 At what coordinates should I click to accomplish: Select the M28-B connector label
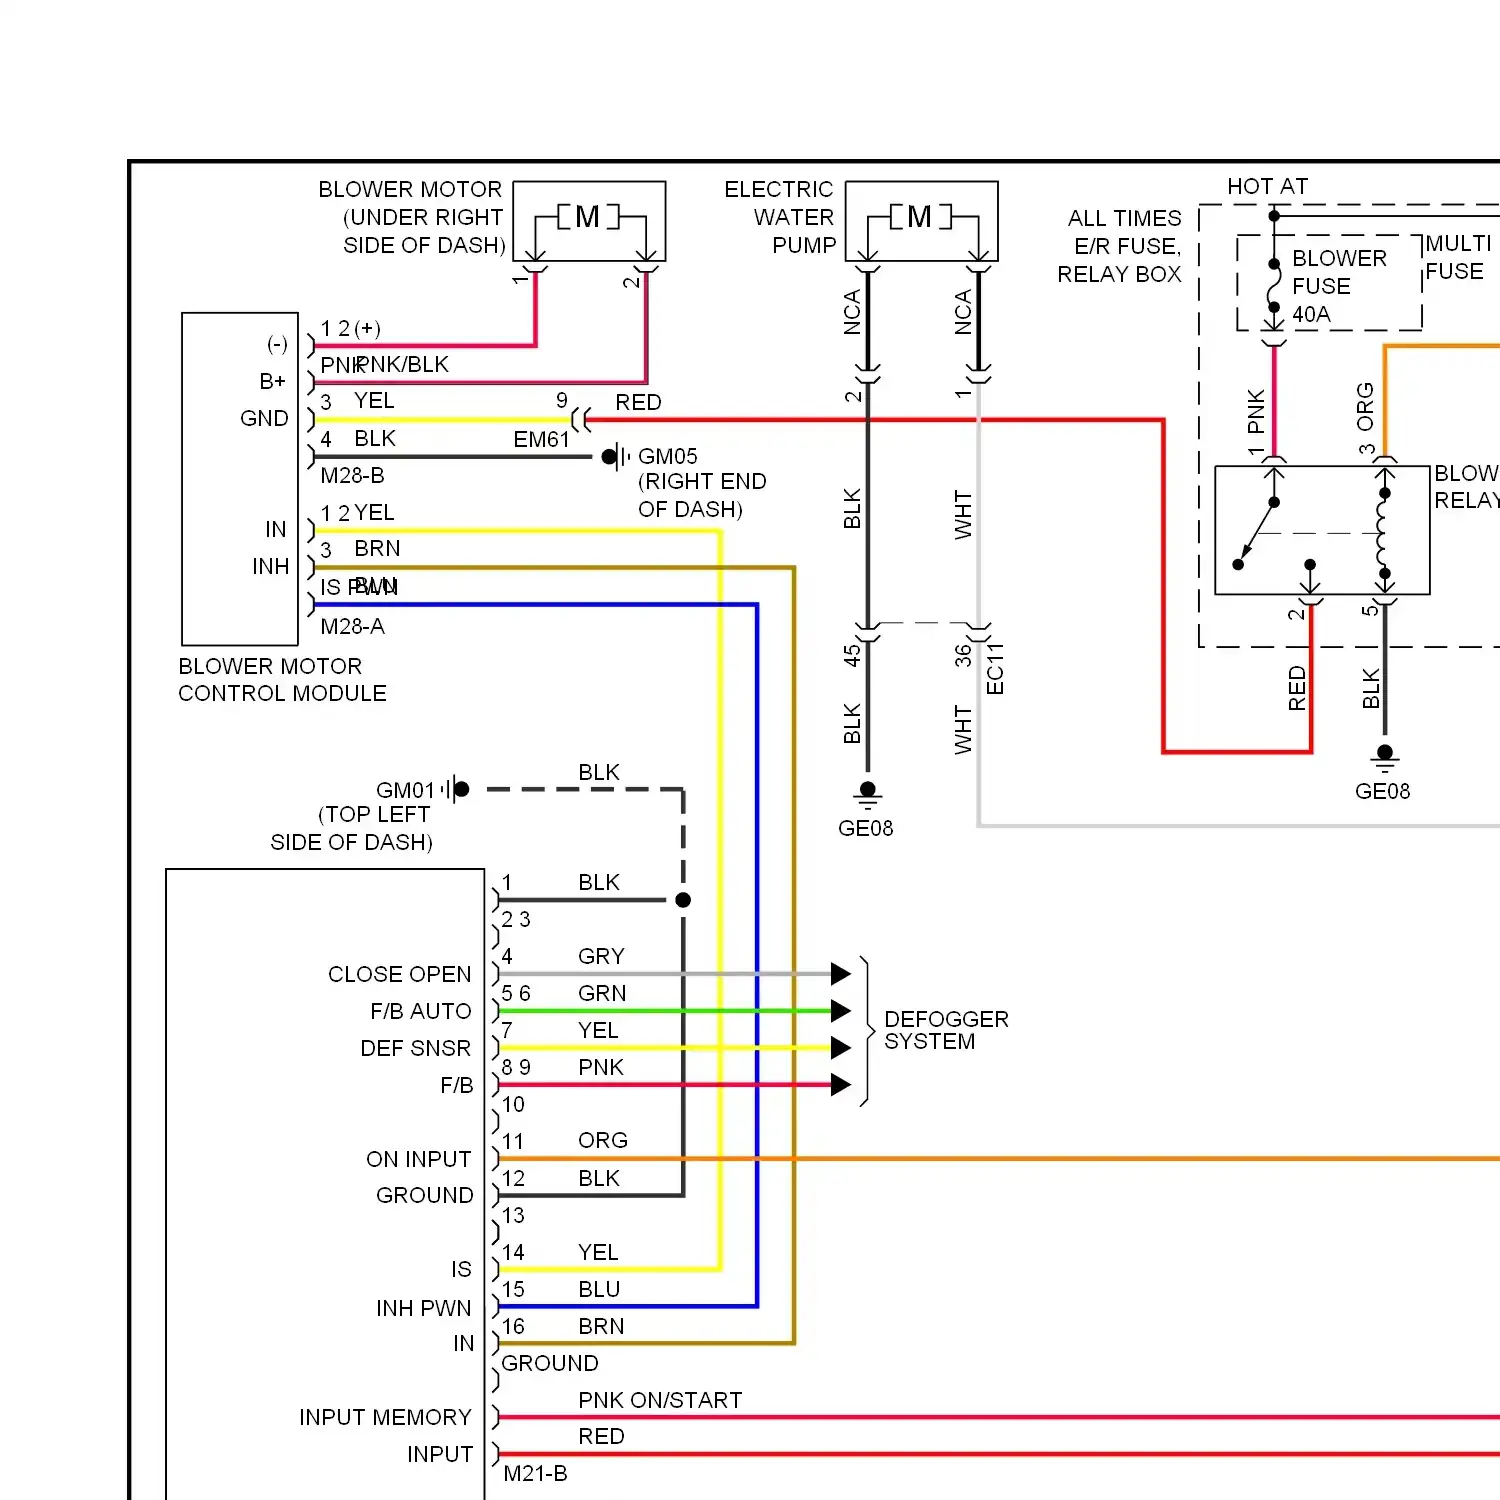click(352, 476)
